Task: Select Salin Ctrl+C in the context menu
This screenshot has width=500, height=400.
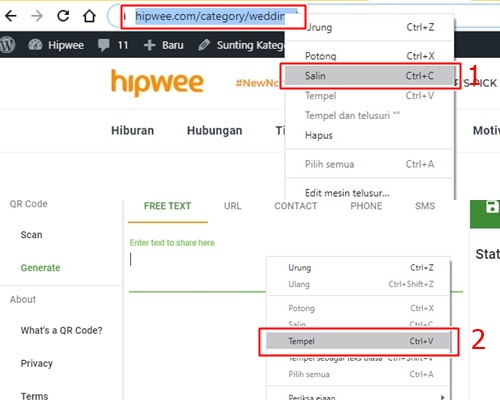Action: 369,76
